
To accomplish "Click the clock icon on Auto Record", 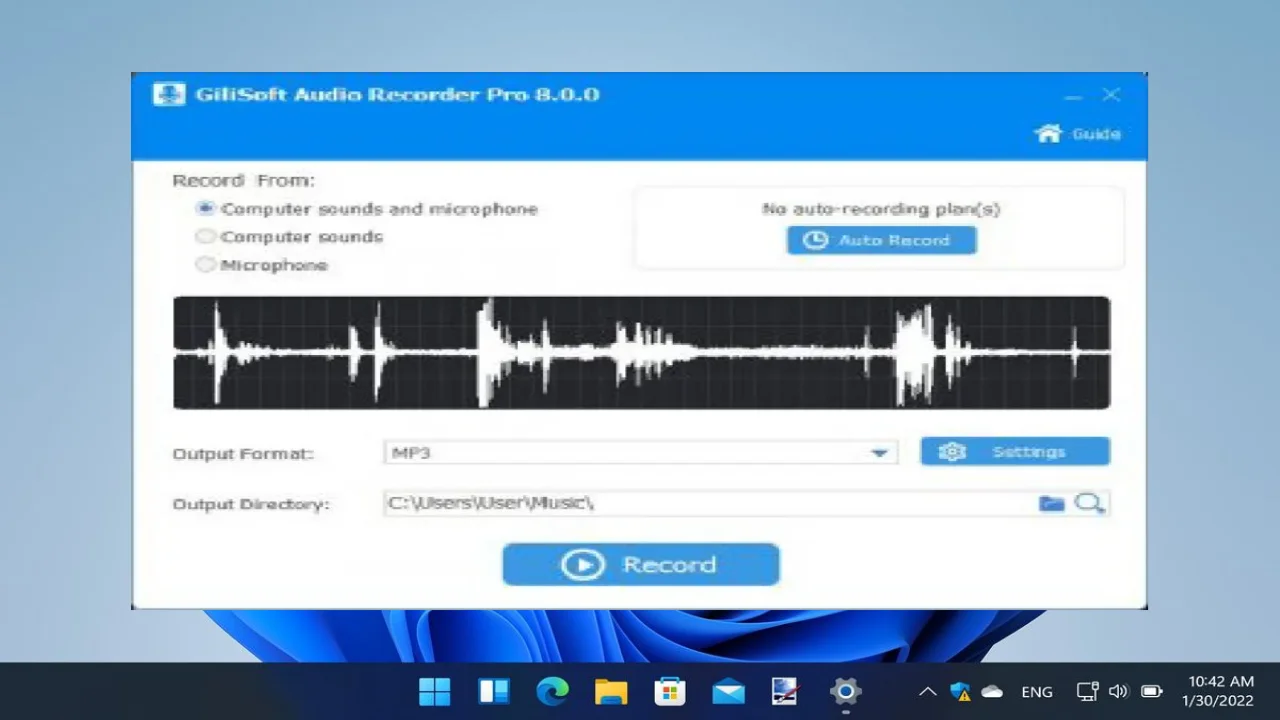I will pos(816,240).
